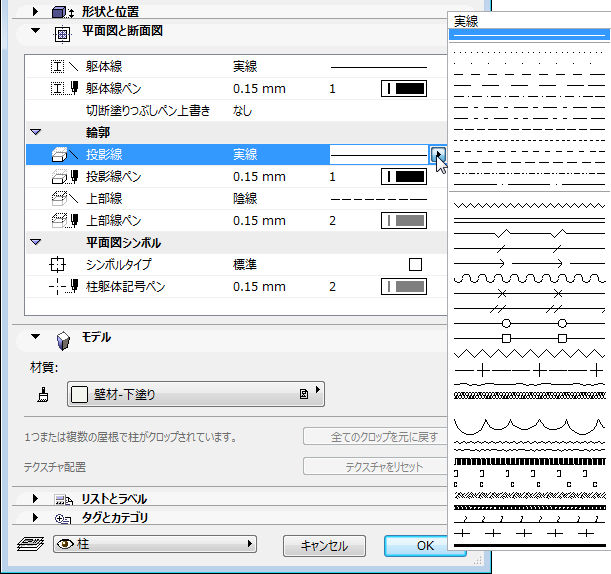Collapse the 平面図シンボル group triangle
The width and height of the screenshot is (611, 574).
36,242
